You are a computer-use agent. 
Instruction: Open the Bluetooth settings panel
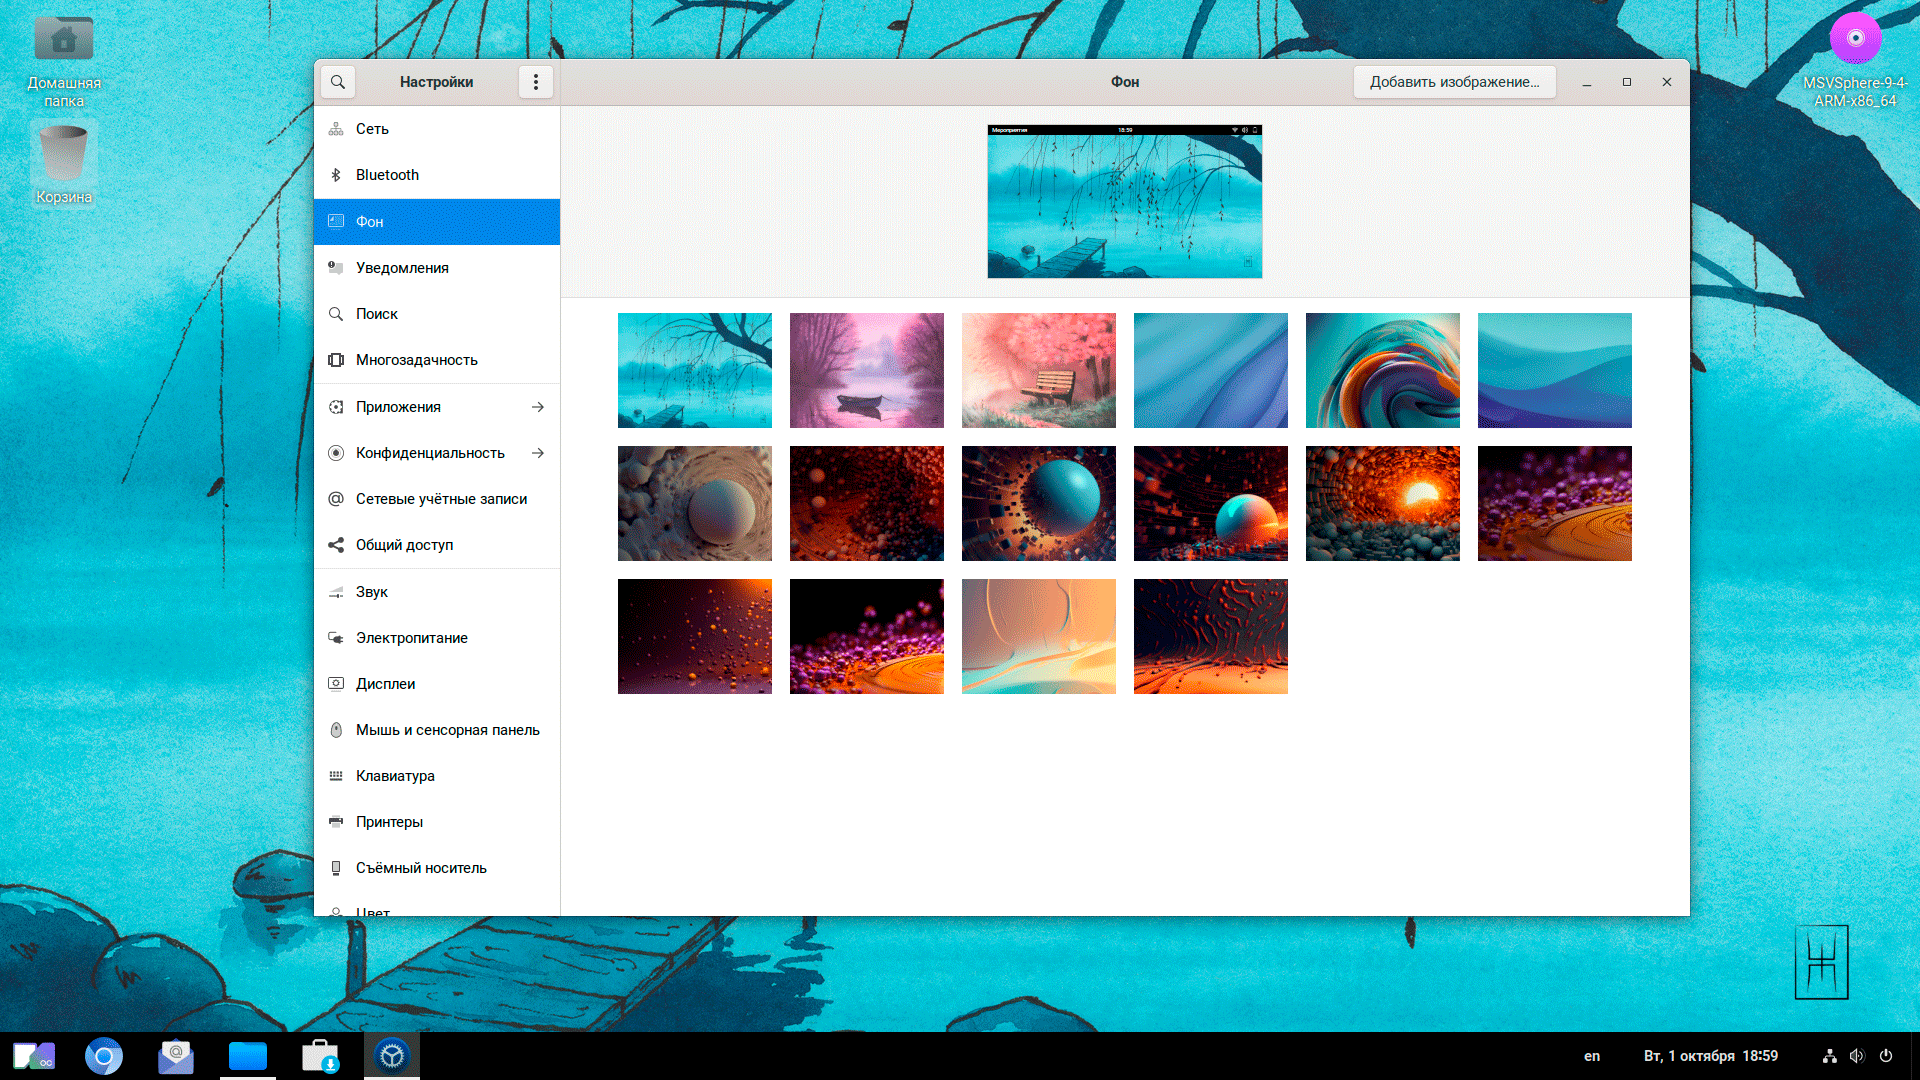387,175
